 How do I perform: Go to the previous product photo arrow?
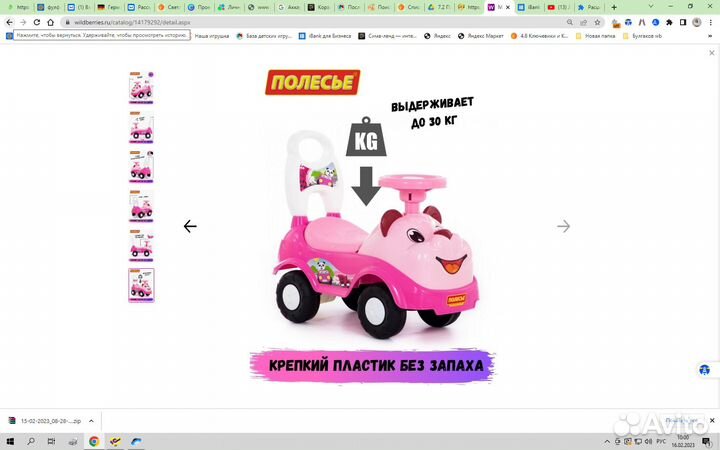point(190,226)
